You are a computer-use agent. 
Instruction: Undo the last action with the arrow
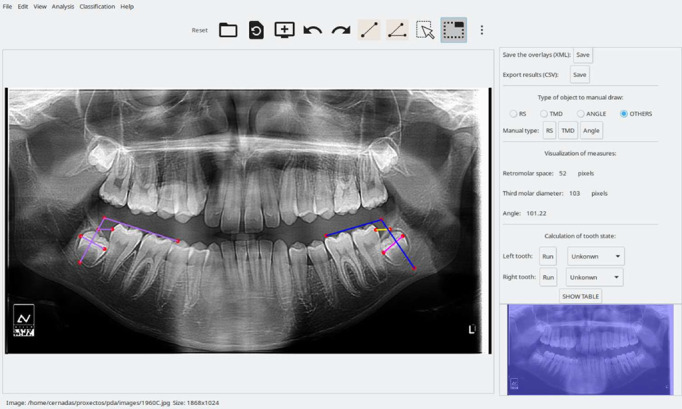312,30
